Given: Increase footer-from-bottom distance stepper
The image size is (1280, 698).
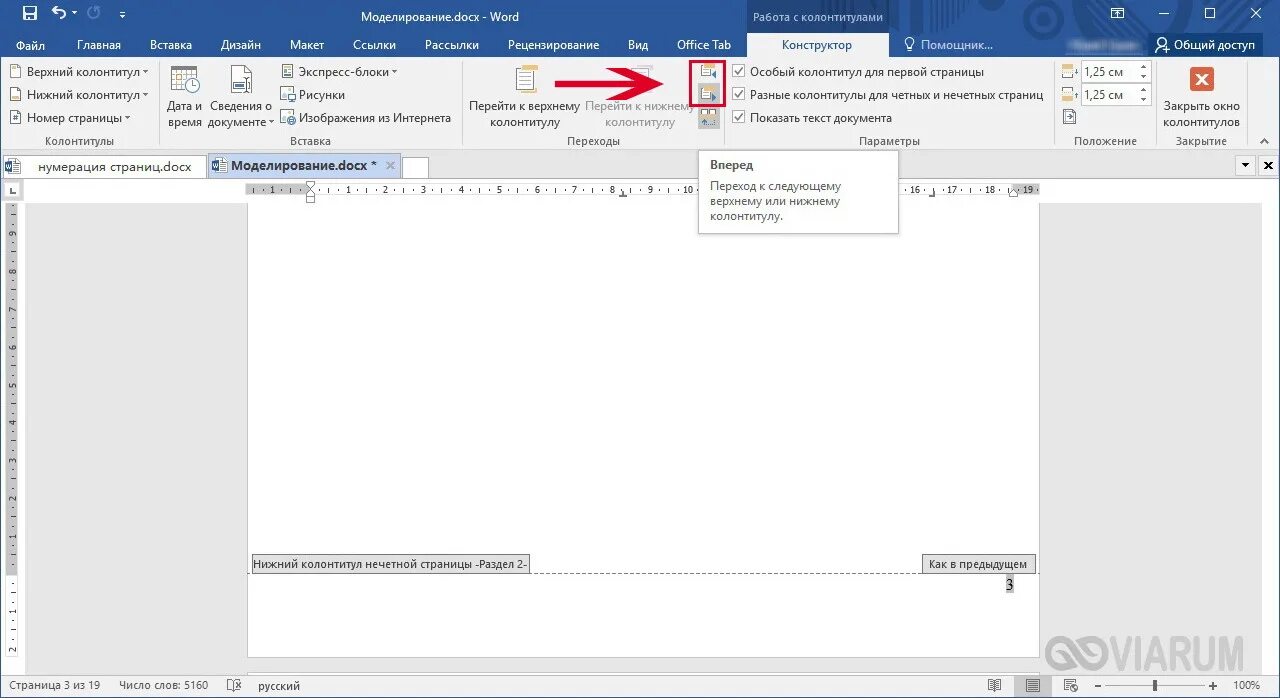Looking at the screenshot, I should 1144,90.
